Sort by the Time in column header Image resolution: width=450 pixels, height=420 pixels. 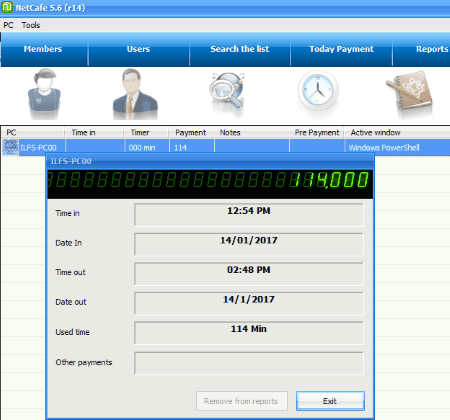(x=94, y=133)
